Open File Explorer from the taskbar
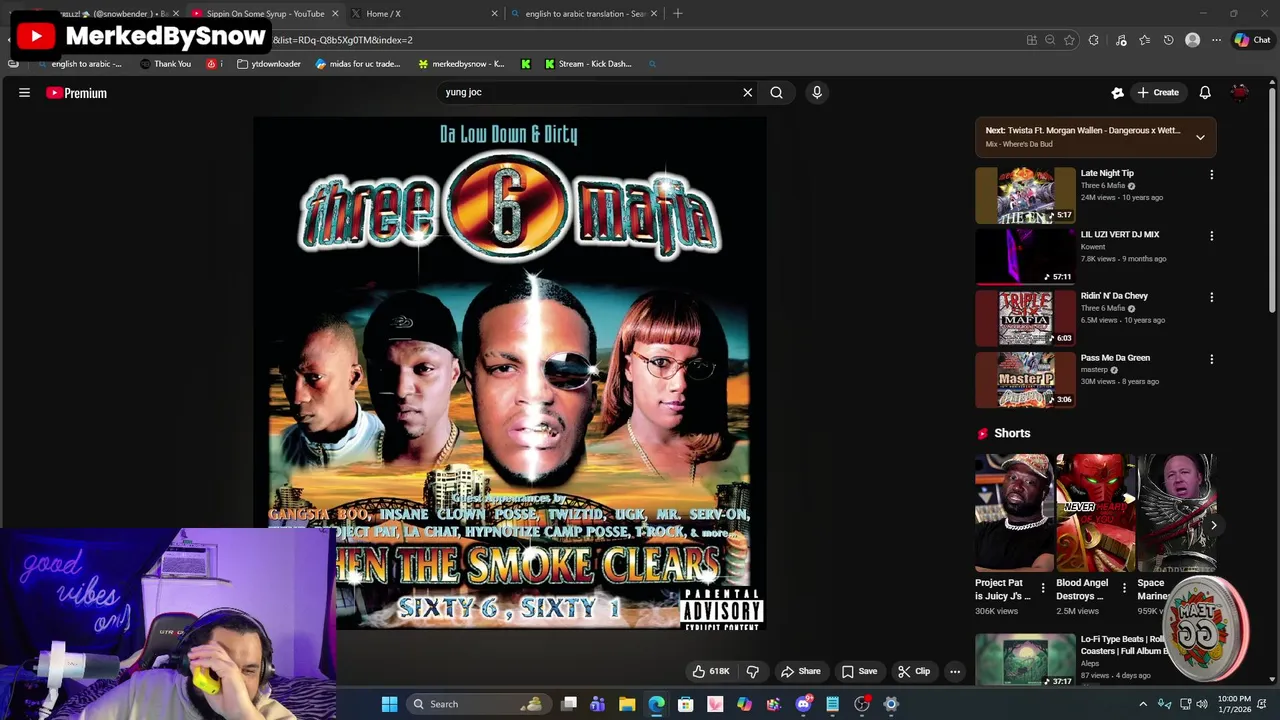1280x720 pixels. pyautogui.click(x=627, y=704)
